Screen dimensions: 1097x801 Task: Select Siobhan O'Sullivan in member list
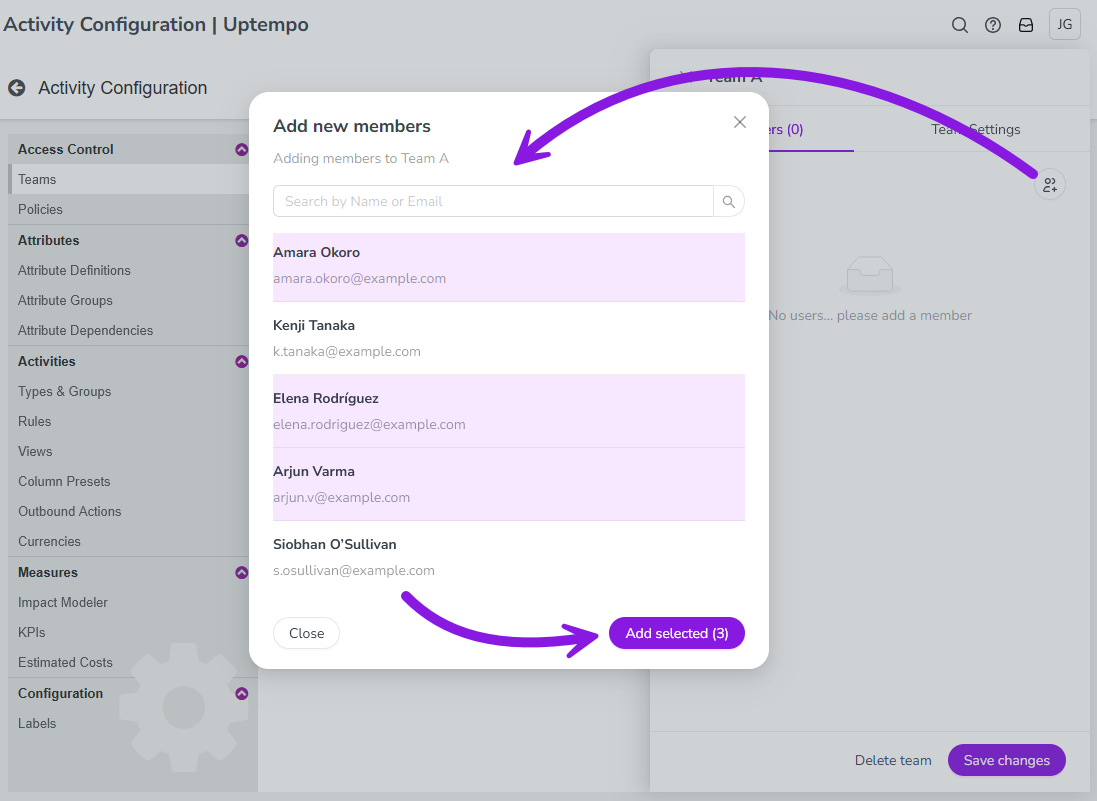point(509,557)
